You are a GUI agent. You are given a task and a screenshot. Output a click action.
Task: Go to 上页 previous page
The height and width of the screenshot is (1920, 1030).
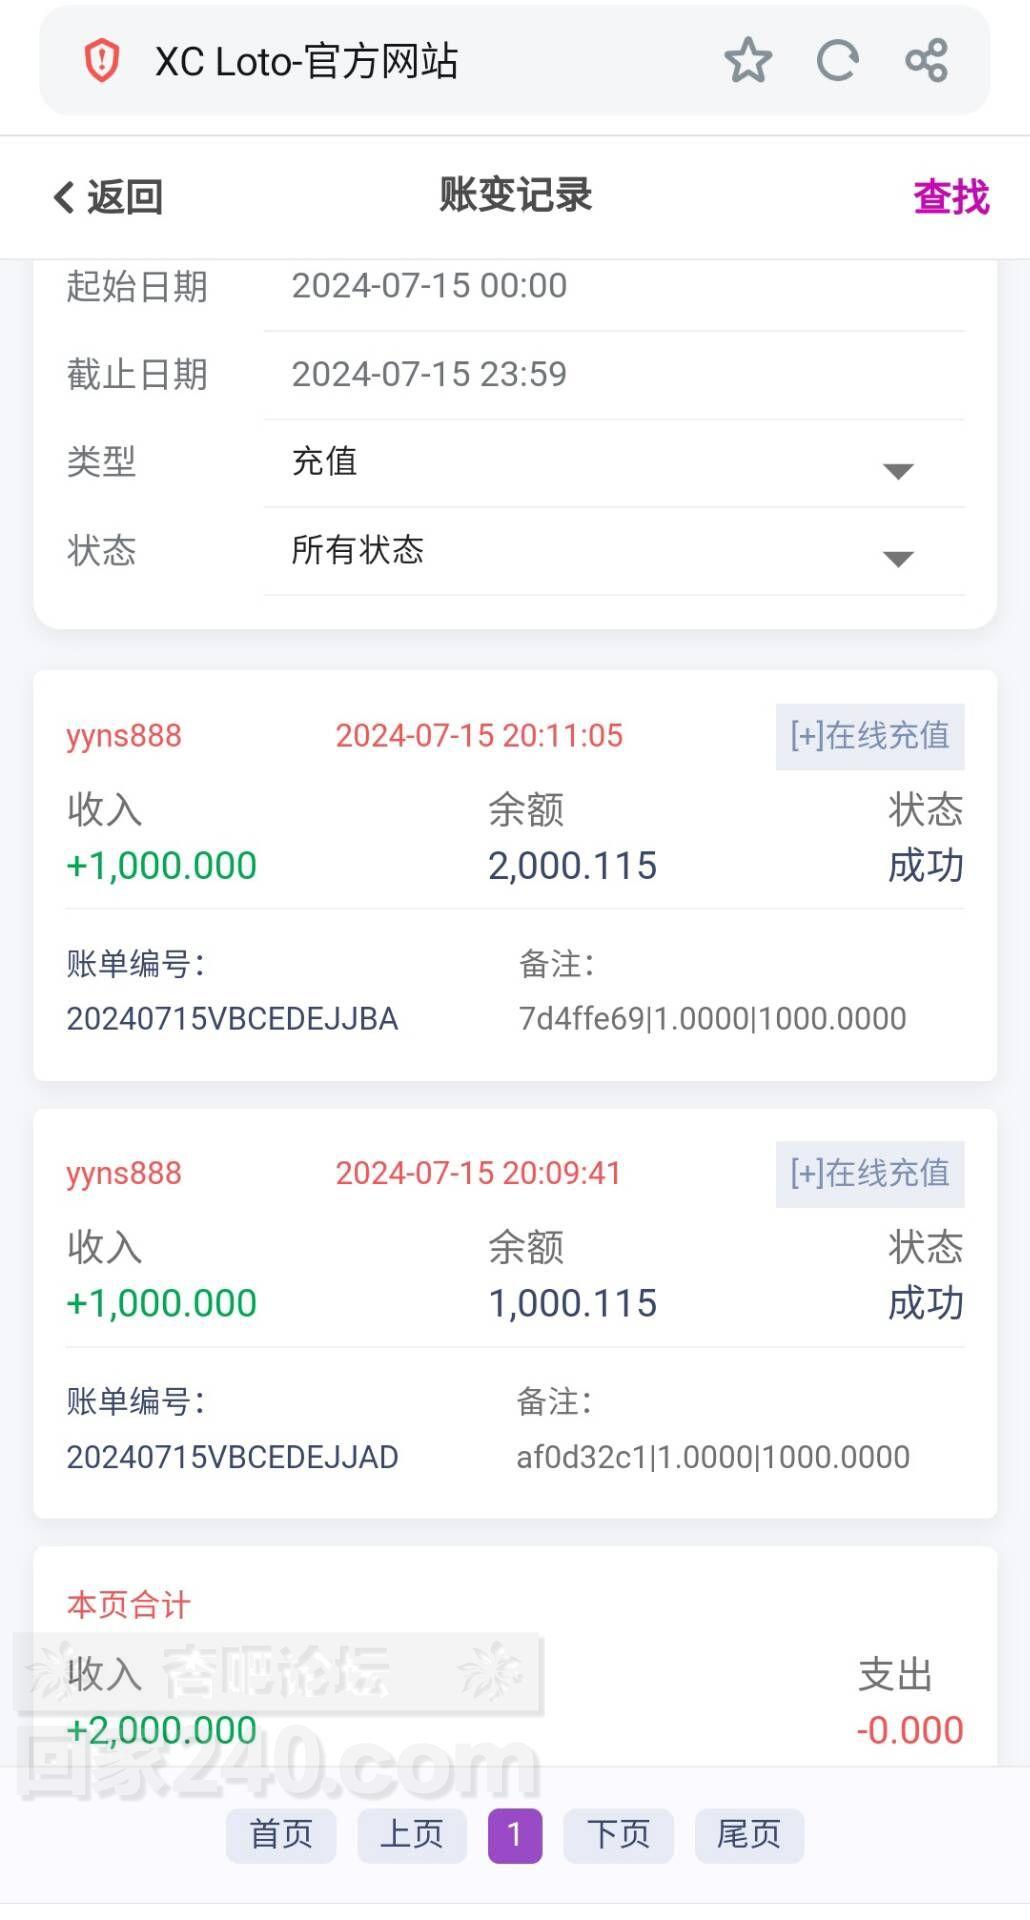pos(412,1834)
